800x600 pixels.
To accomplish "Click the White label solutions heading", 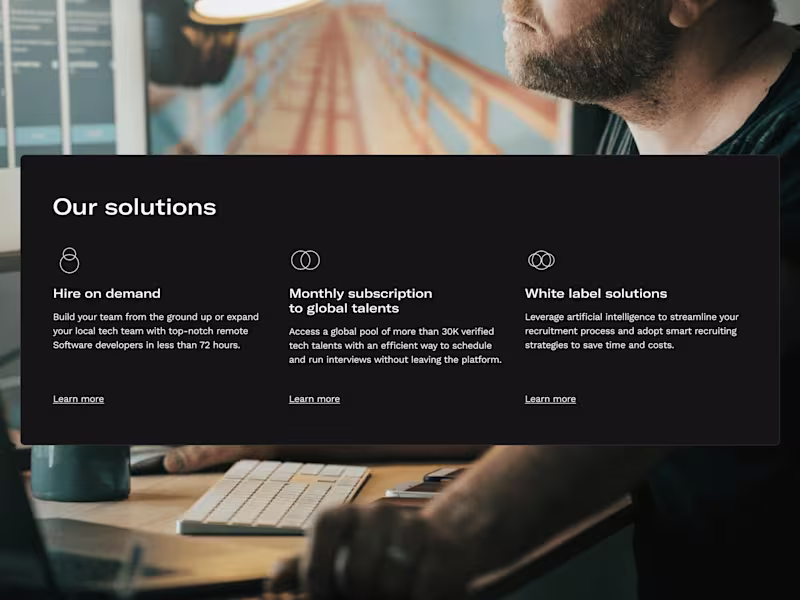I will click(x=596, y=293).
